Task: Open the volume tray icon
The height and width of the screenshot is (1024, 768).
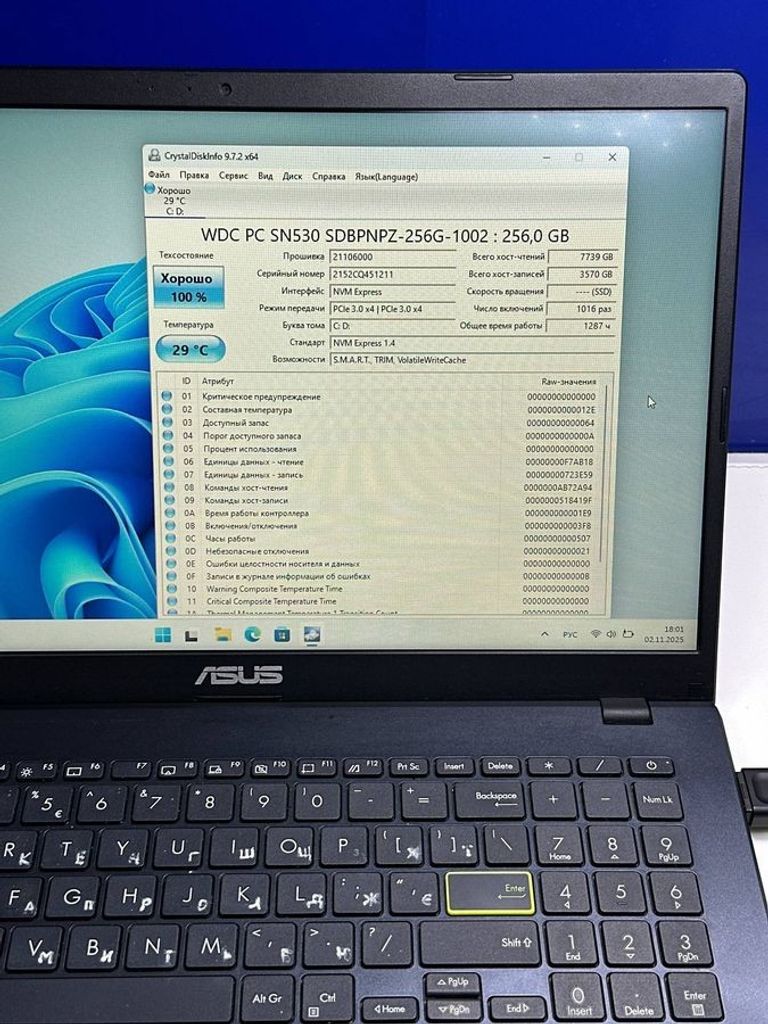Action: point(611,634)
